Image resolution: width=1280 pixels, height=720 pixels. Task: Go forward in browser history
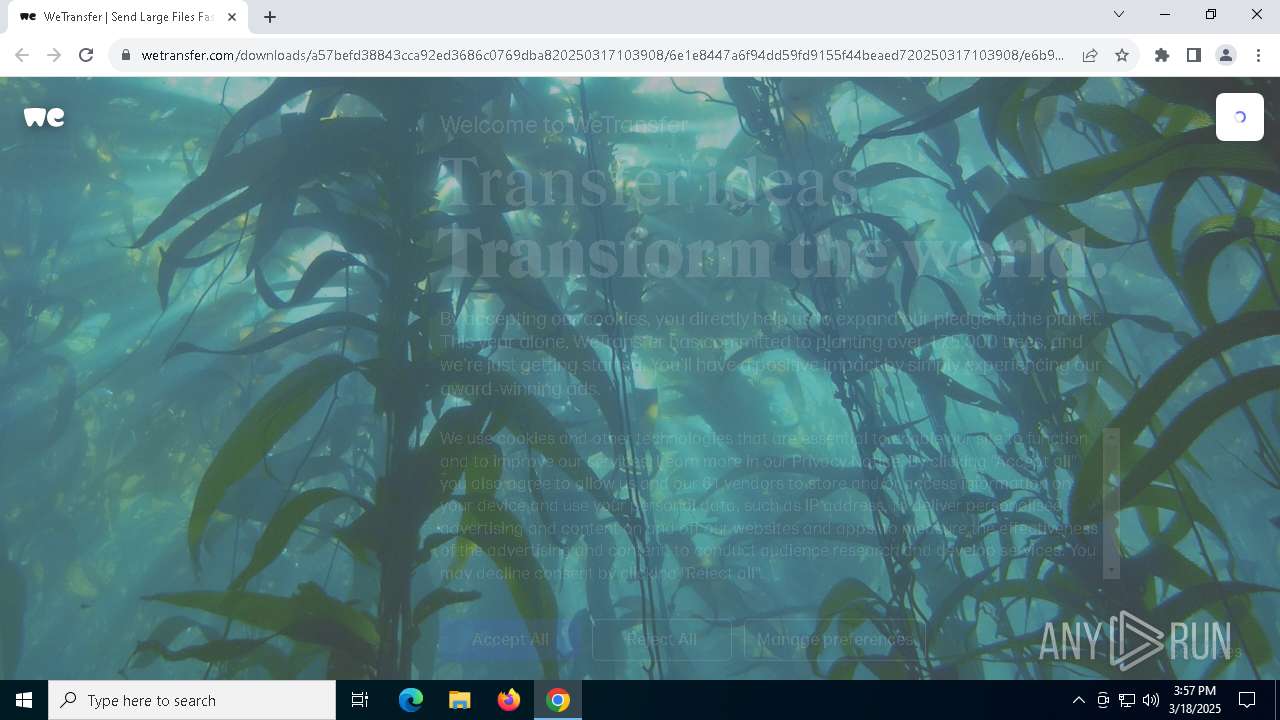54,55
